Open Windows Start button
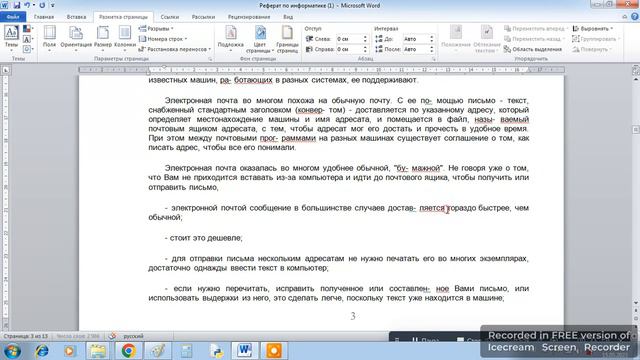The image size is (640, 360). pyautogui.click(x=12, y=351)
